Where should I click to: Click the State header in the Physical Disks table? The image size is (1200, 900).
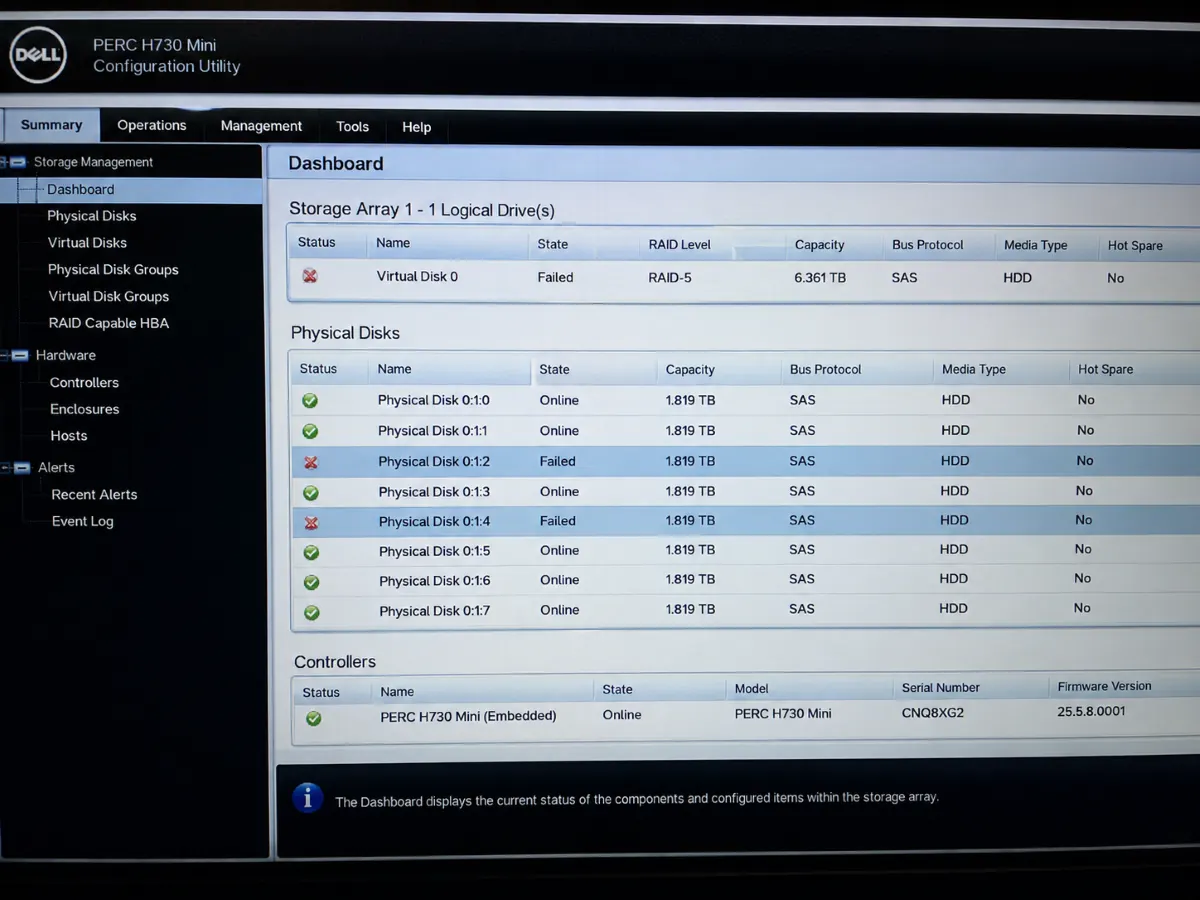tap(554, 370)
